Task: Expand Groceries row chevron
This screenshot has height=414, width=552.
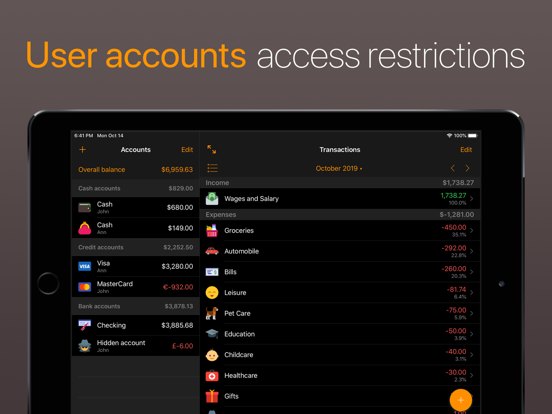Action: (472, 231)
